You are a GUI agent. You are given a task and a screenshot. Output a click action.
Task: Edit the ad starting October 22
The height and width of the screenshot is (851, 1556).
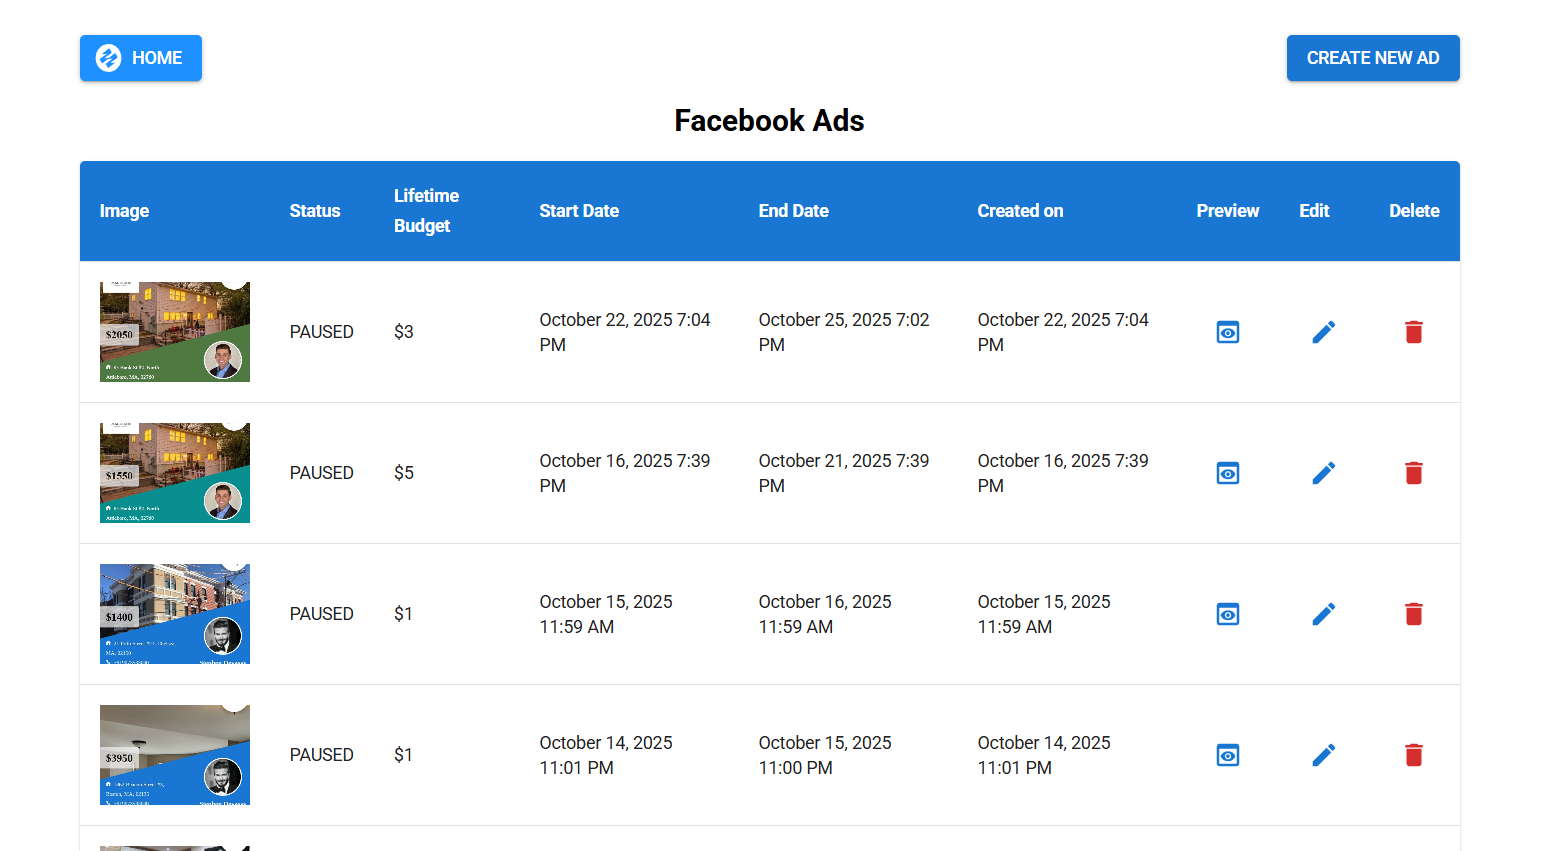[x=1323, y=332]
